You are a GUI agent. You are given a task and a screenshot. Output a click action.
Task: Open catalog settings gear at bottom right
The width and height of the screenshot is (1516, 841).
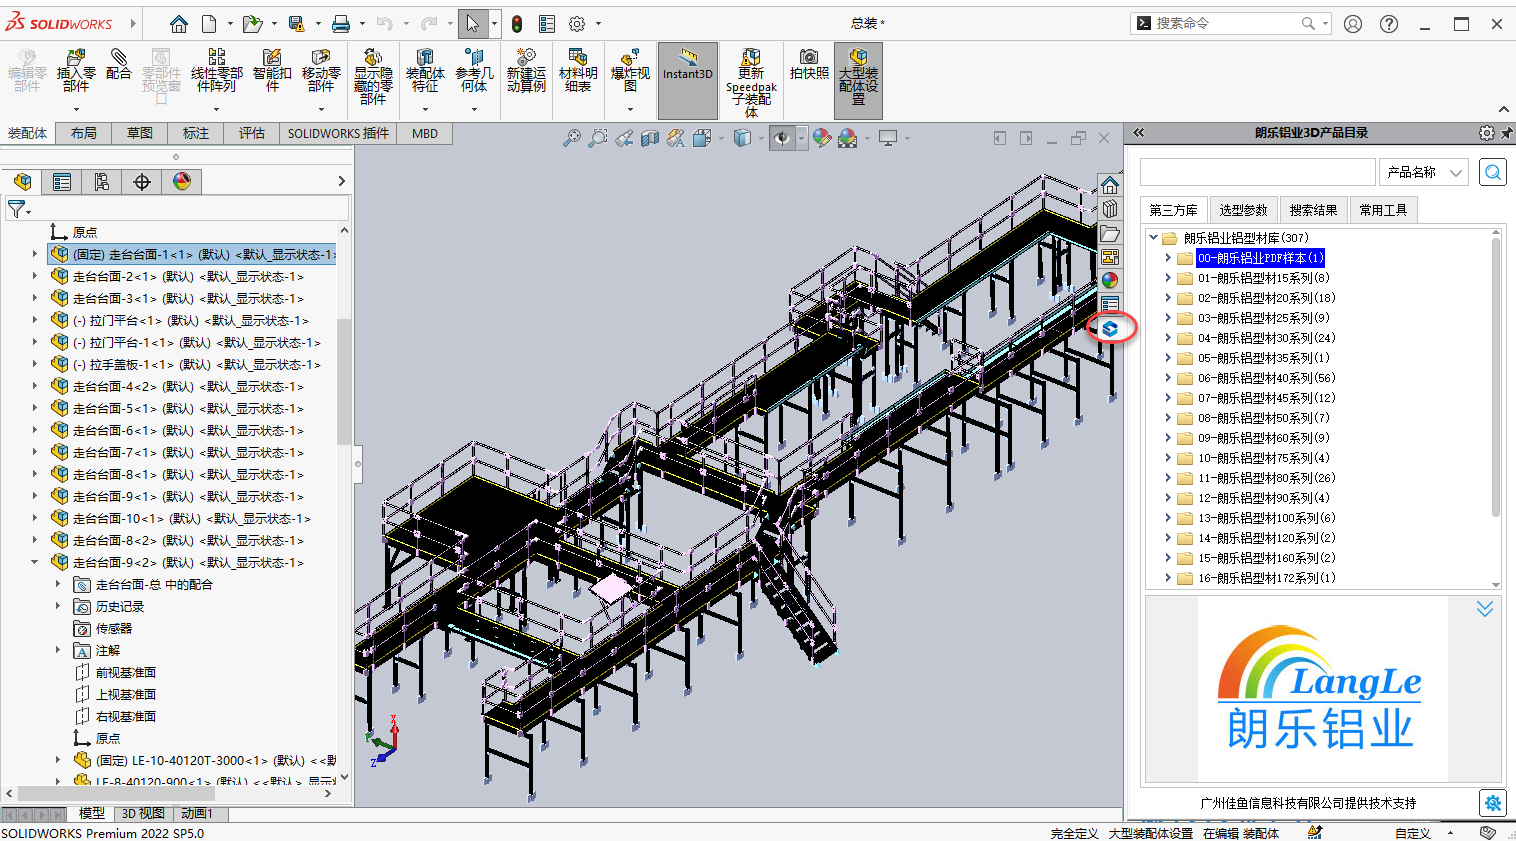point(1493,803)
